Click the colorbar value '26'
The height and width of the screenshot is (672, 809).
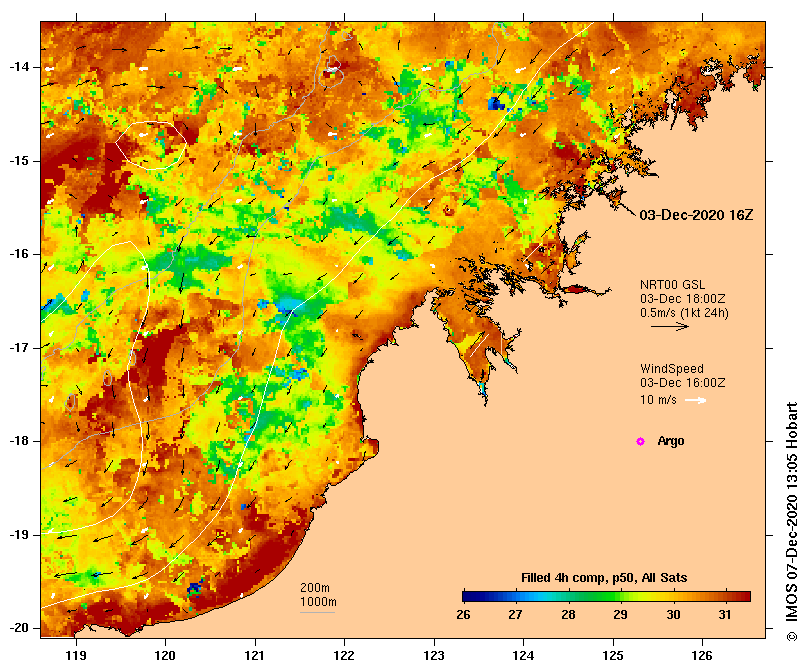[x=463, y=615]
